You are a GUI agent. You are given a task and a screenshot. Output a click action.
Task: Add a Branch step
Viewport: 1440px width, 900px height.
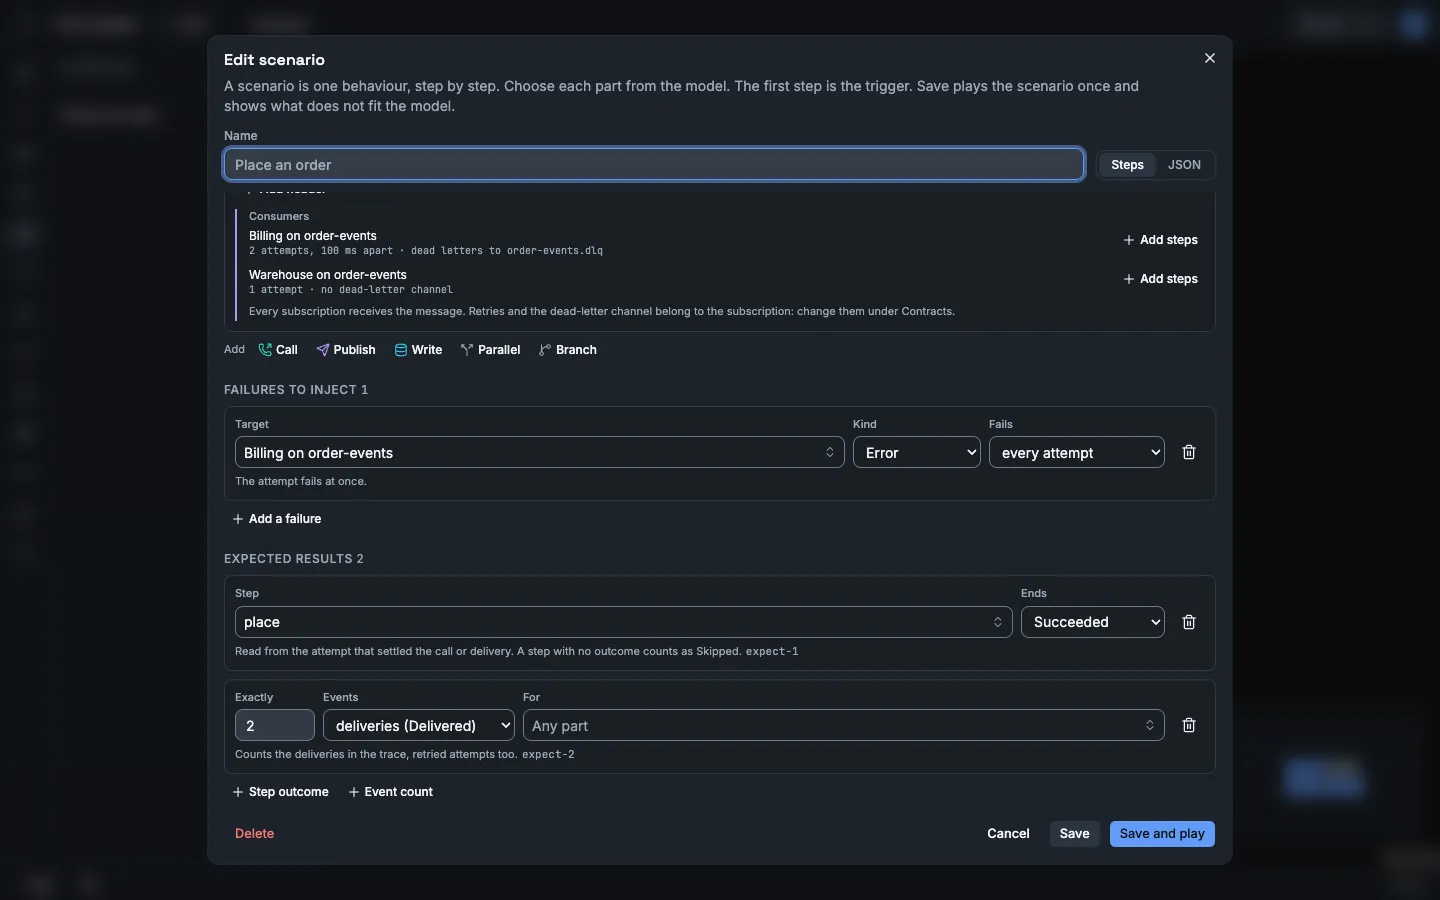(x=568, y=350)
